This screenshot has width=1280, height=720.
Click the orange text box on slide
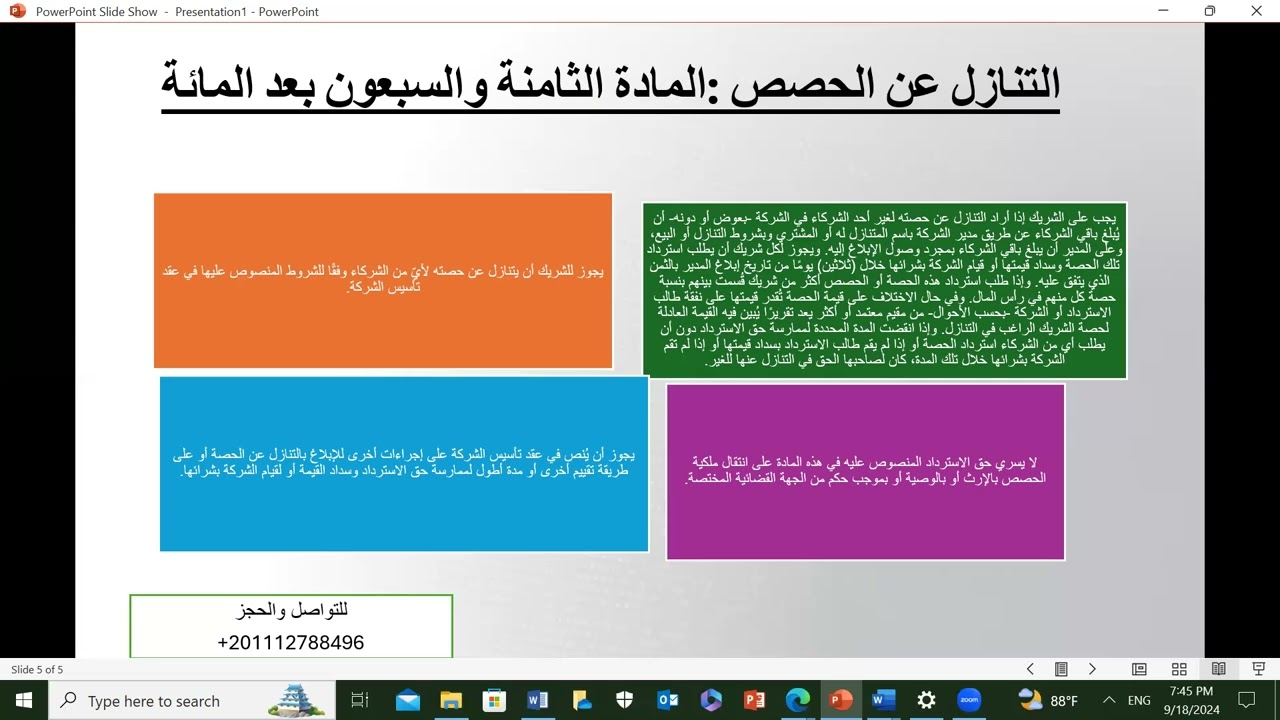pyautogui.click(x=383, y=280)
